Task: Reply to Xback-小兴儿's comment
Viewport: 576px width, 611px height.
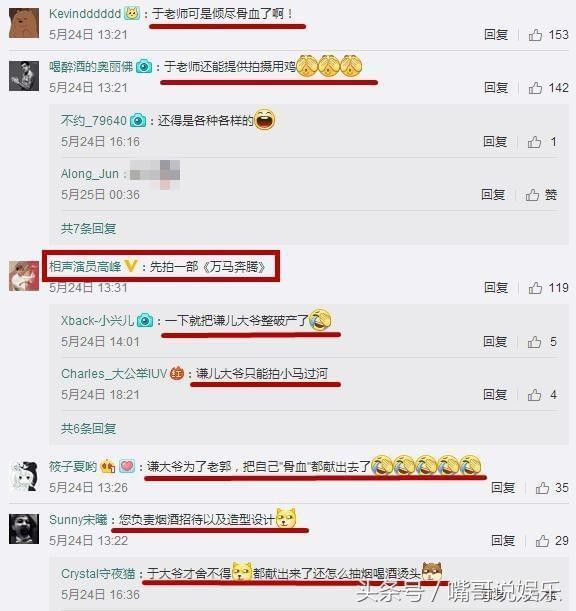Action: [x=495, y=342]
